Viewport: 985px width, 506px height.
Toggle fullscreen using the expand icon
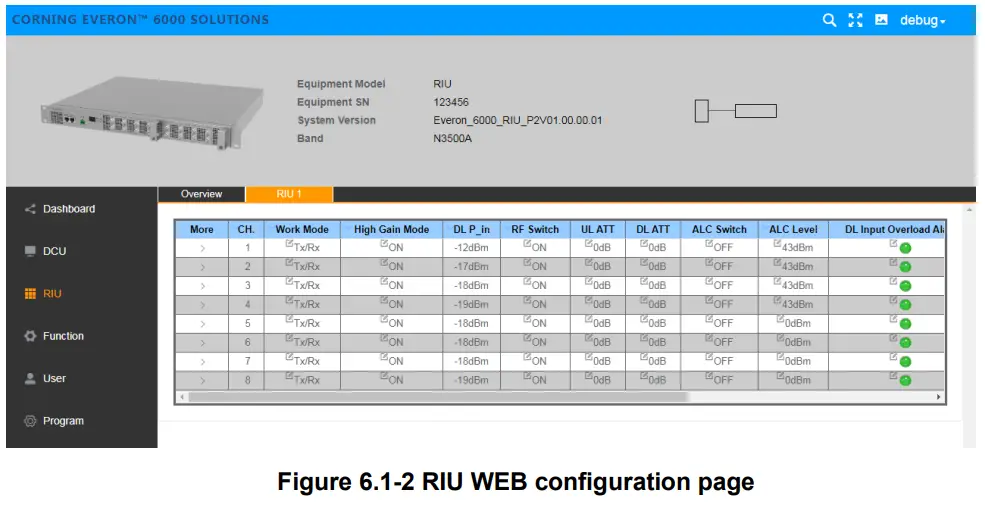pyautogui.click(x=855, y=20)
